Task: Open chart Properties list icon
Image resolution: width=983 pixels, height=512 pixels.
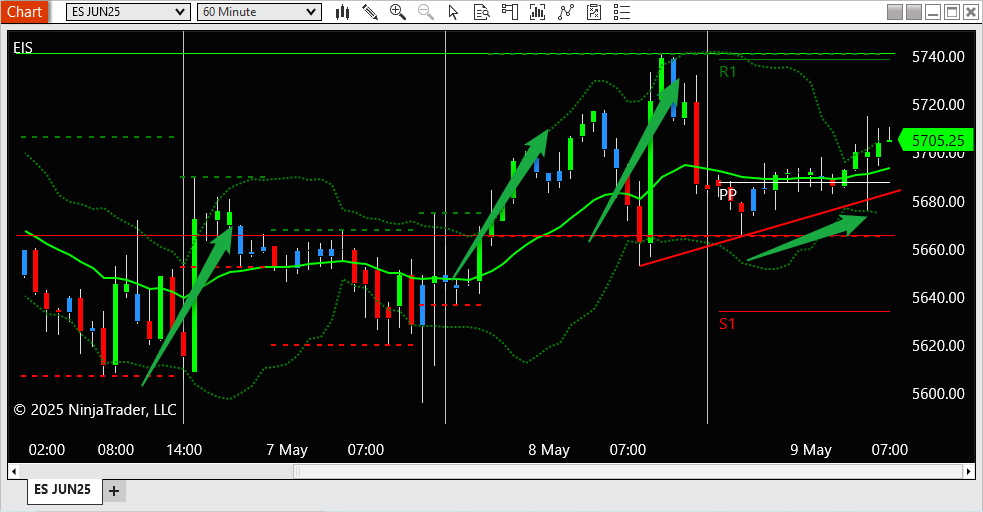Action: [621, 12]
